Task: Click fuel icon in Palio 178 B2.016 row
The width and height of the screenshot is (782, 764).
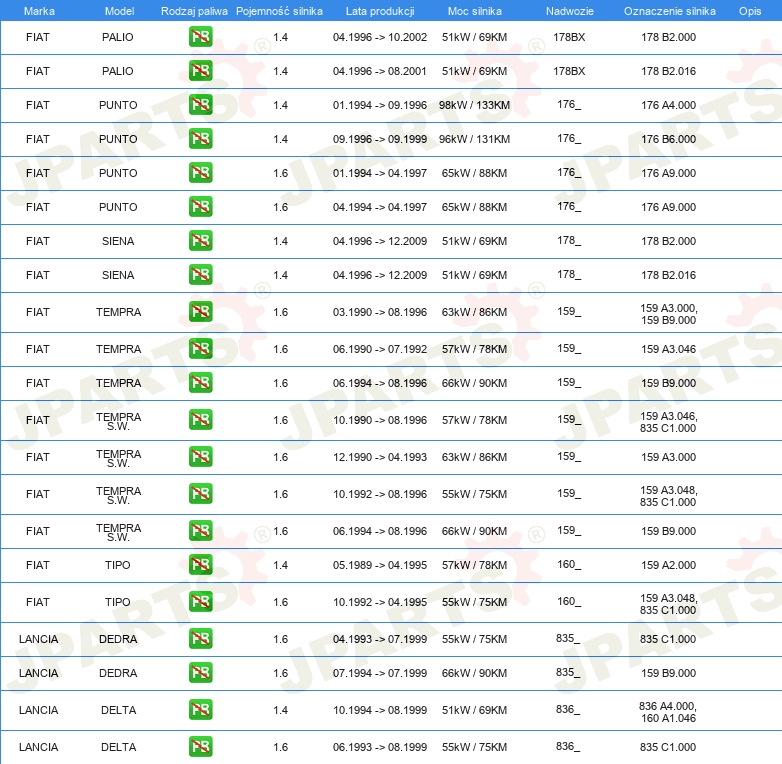Action: (x=200, y=71)
